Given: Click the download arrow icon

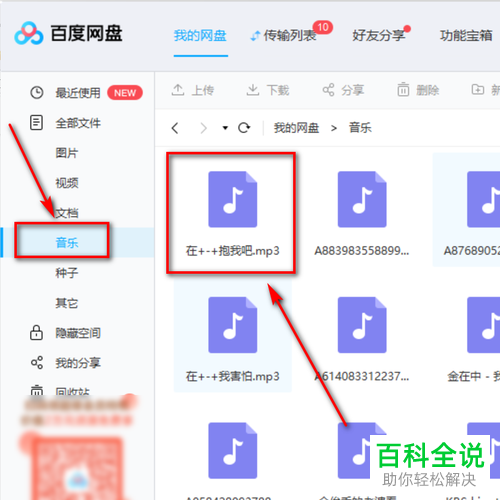Looking at the screenshot, I should [253, 90].
